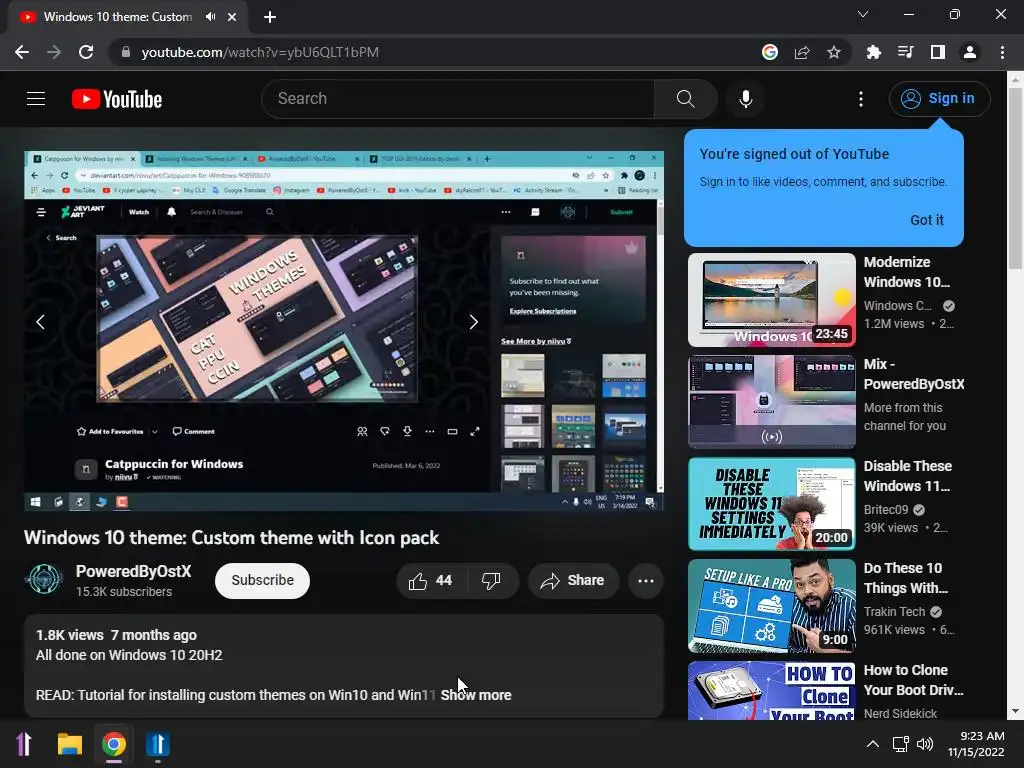Bookmark this page with star icon
The height and width of the screenshot is (768, 1024).
pos(834,52)
